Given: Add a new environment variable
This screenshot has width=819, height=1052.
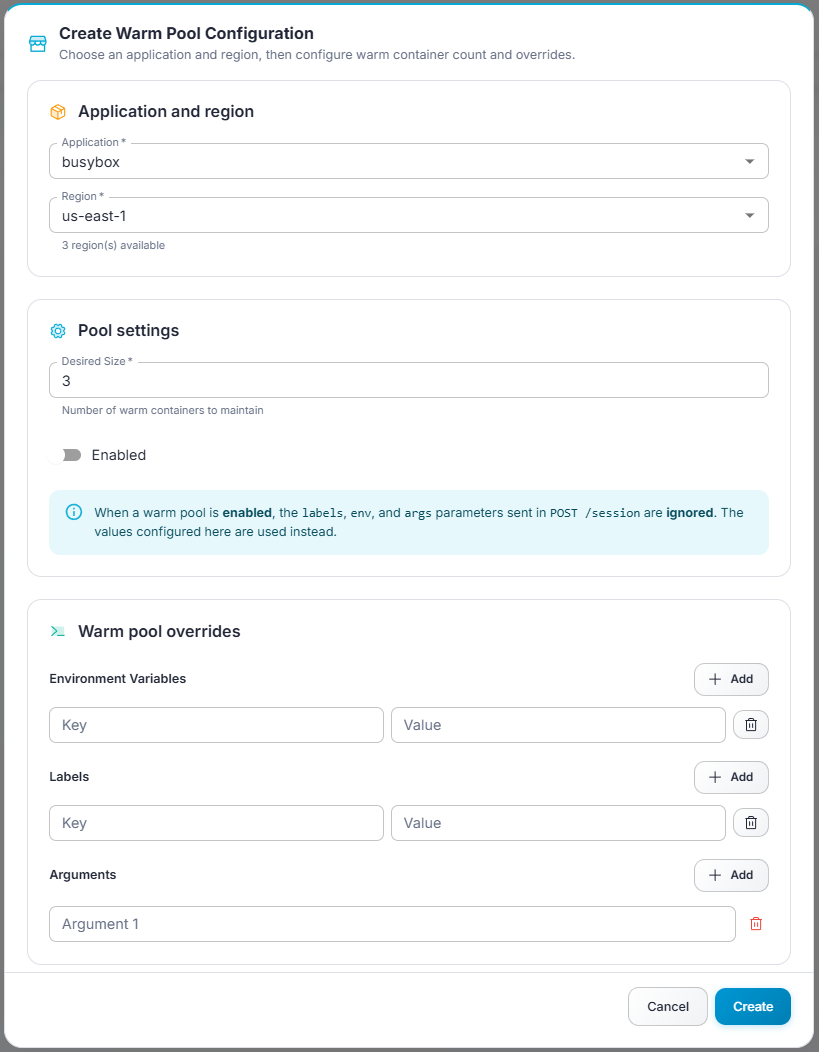Looking at the screenshot, I should pos(731,679).
